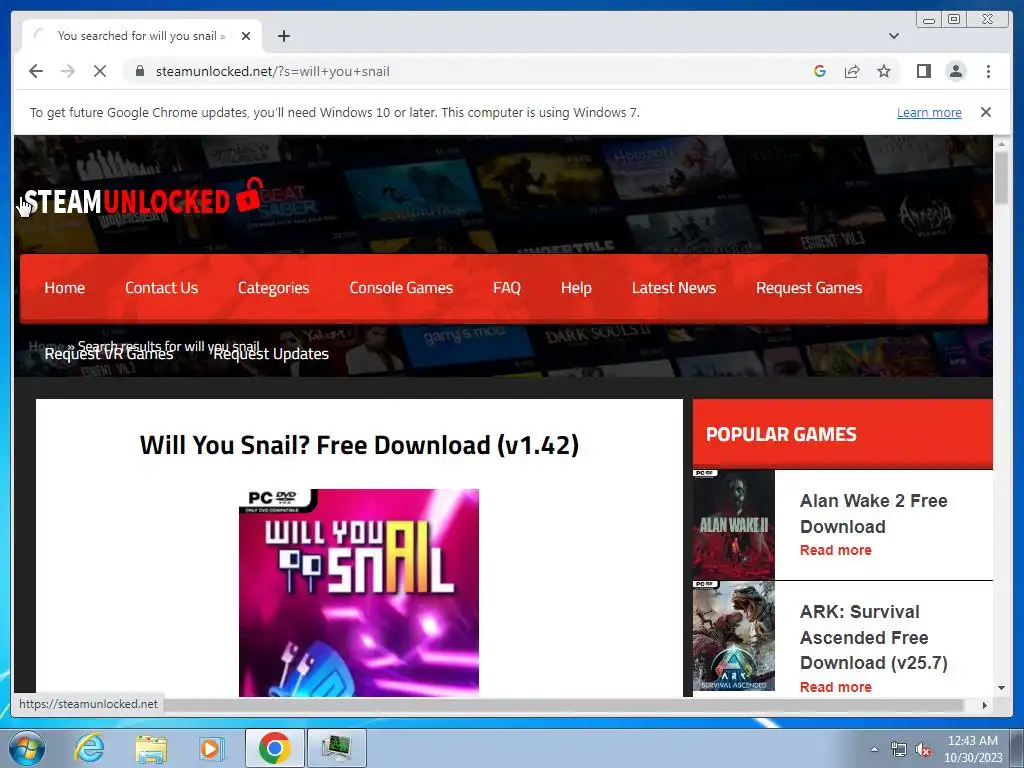Click the ARK Survival Ascended thumbnail
This screenshot has width=1024, height=768.
coord(733,636)
